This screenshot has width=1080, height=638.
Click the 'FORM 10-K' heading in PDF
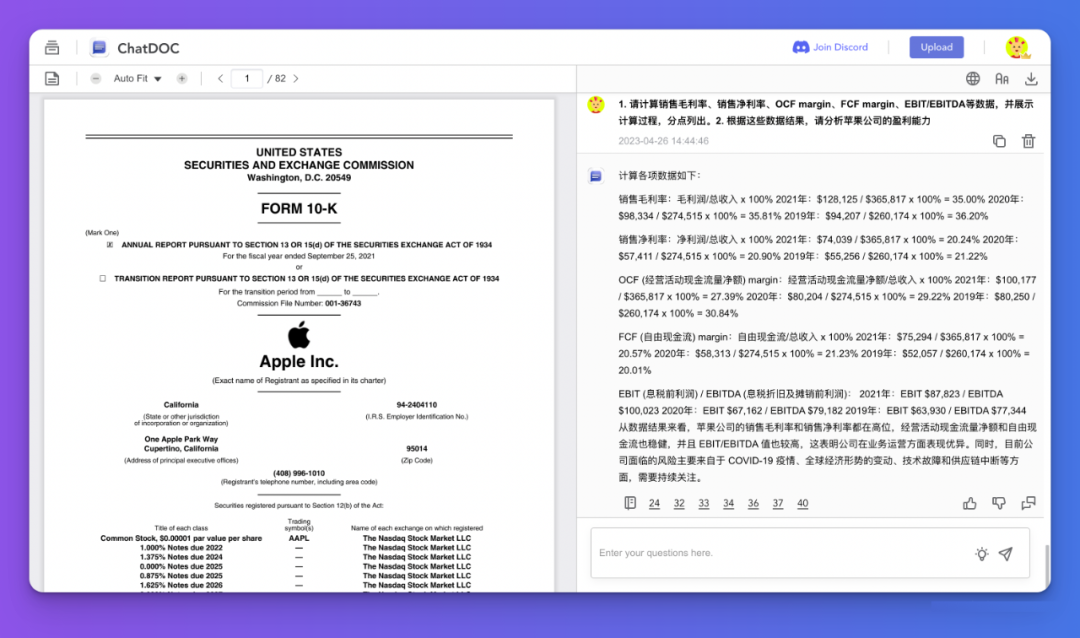pyautogui.click(x=299, y=208)
